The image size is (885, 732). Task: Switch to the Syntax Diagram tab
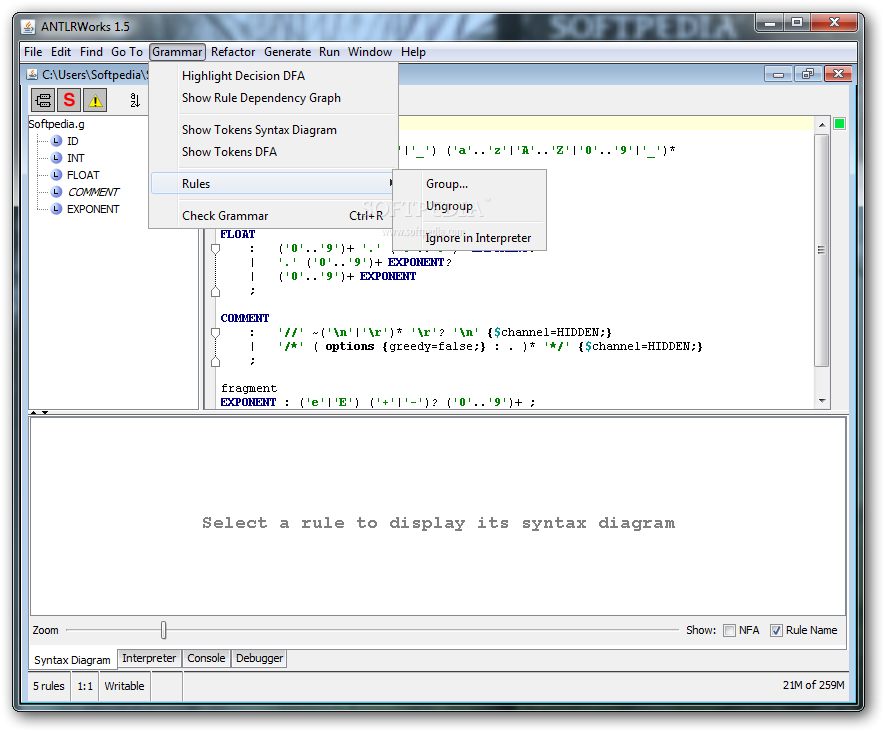72,660
